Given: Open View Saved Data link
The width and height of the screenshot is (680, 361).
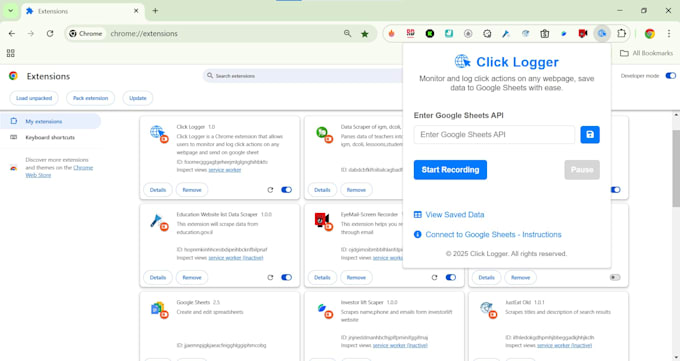Looking at the screenshot, I should pyautogui.click(x=449, y=214).
